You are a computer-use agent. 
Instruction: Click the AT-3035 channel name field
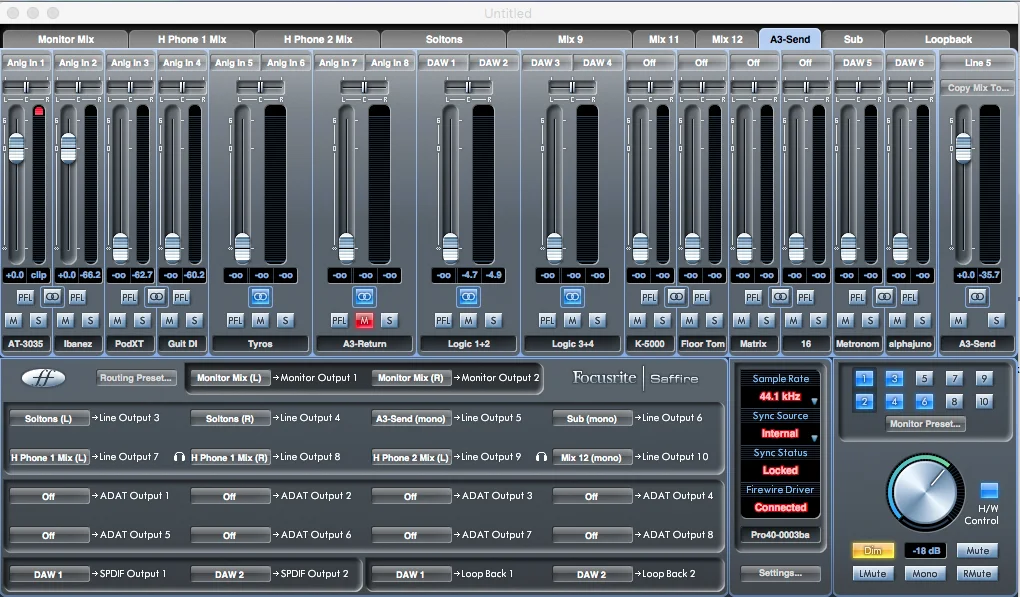coord(25,343)
